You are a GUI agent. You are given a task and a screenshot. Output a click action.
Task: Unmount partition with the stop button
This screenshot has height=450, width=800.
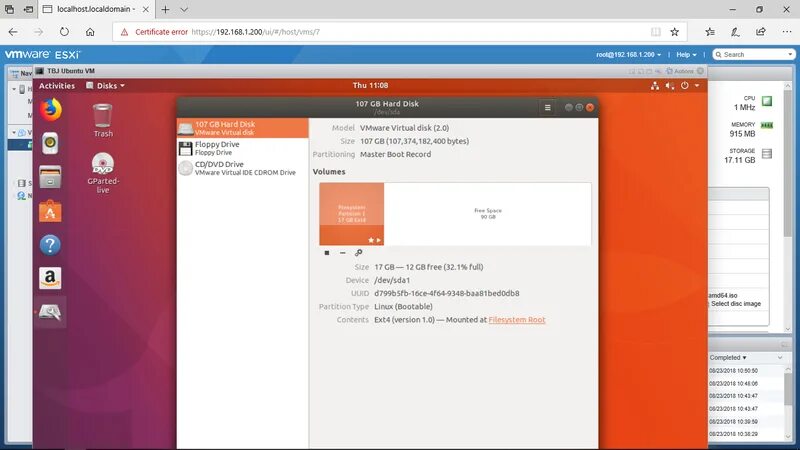(327, 253)
